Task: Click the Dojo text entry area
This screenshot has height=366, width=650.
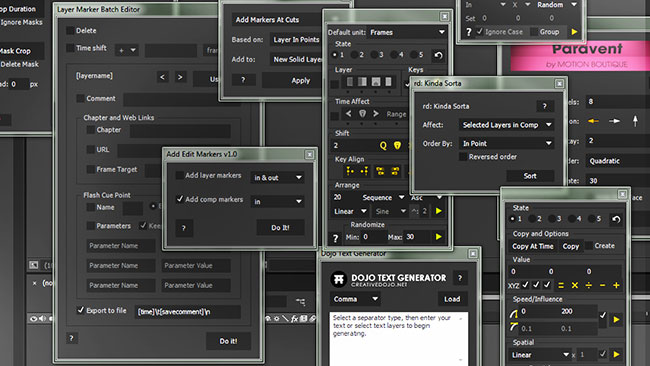Action: [x=398, y=339]
